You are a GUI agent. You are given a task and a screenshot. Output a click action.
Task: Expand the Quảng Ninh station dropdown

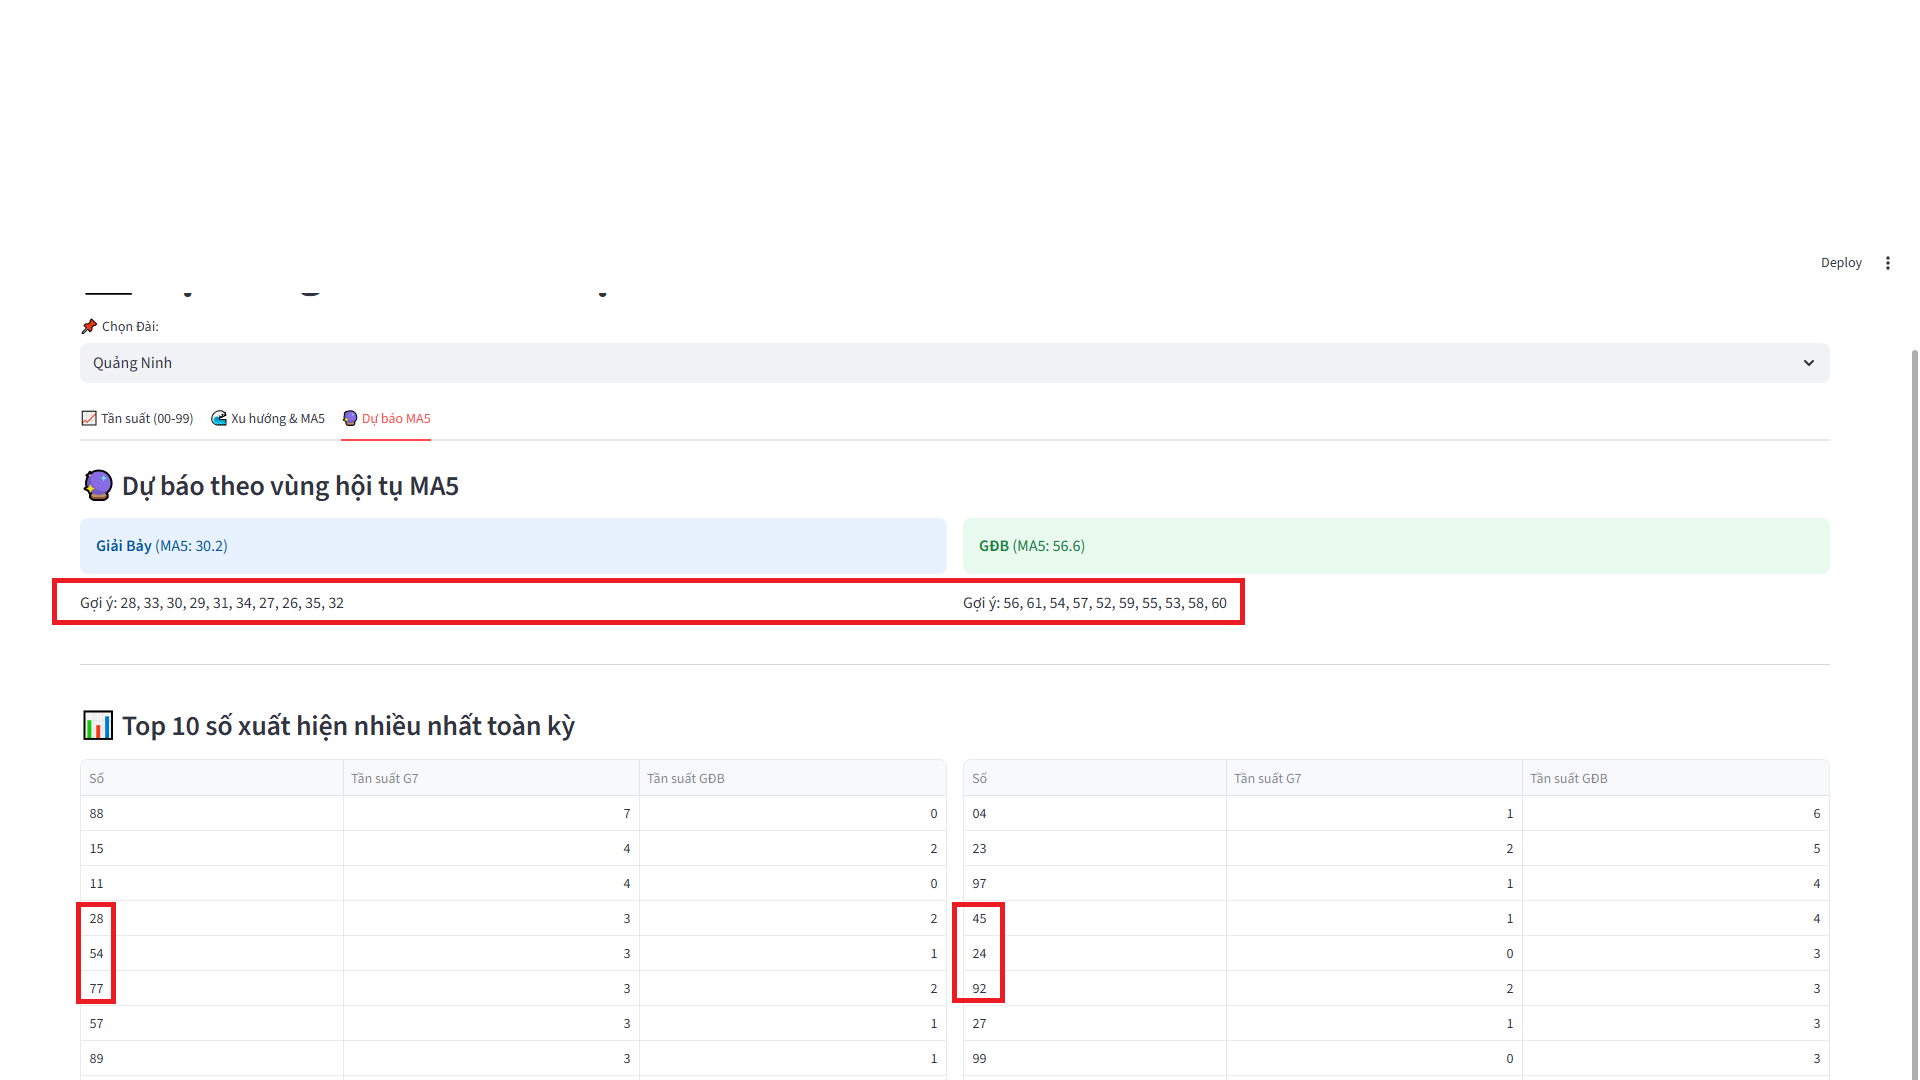pyautogui.click(x=954, y=363)
